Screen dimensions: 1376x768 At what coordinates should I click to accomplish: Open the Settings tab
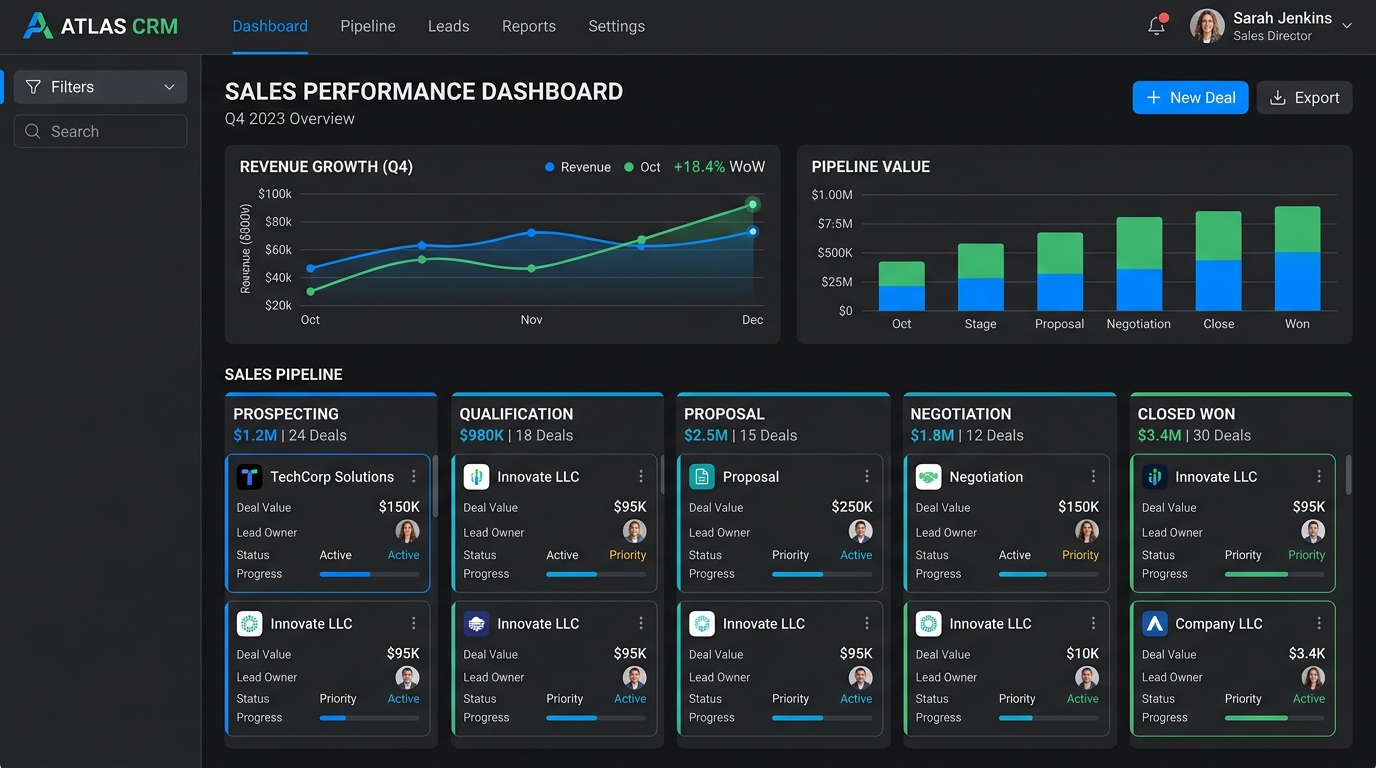click(x=617, y=26)
